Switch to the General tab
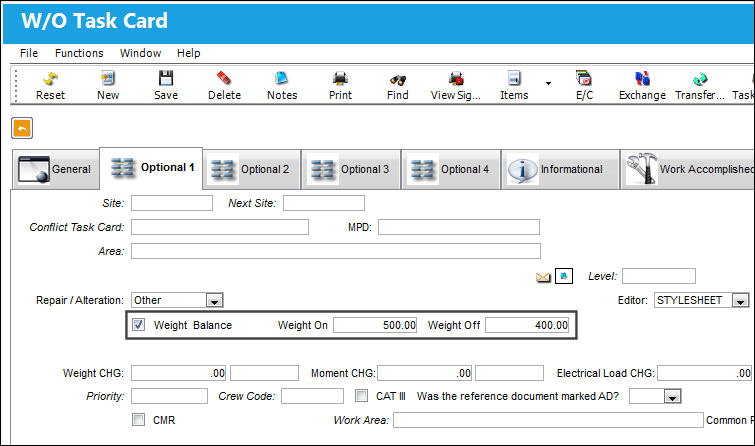 pyautogui.click(x=55, y=169)
